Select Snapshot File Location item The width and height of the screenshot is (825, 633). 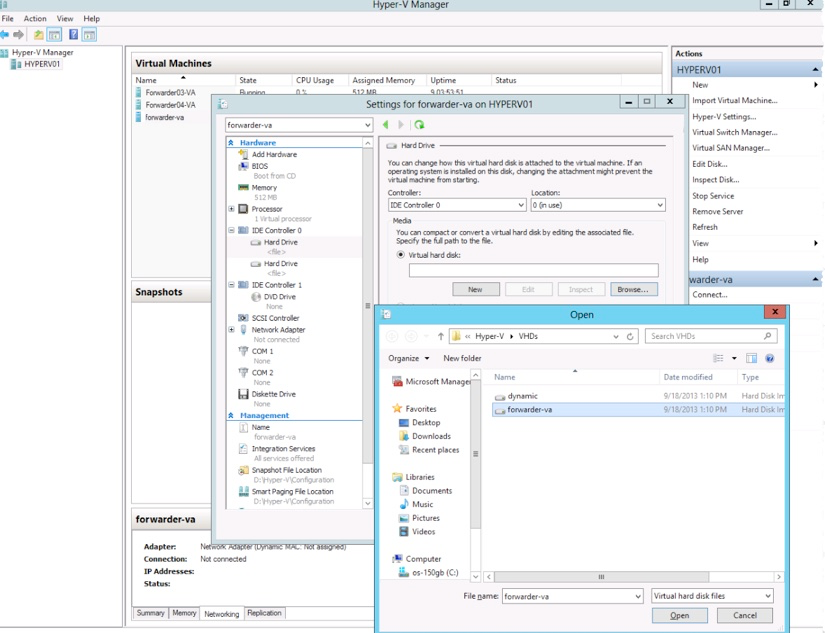click(x=287, y=470)
